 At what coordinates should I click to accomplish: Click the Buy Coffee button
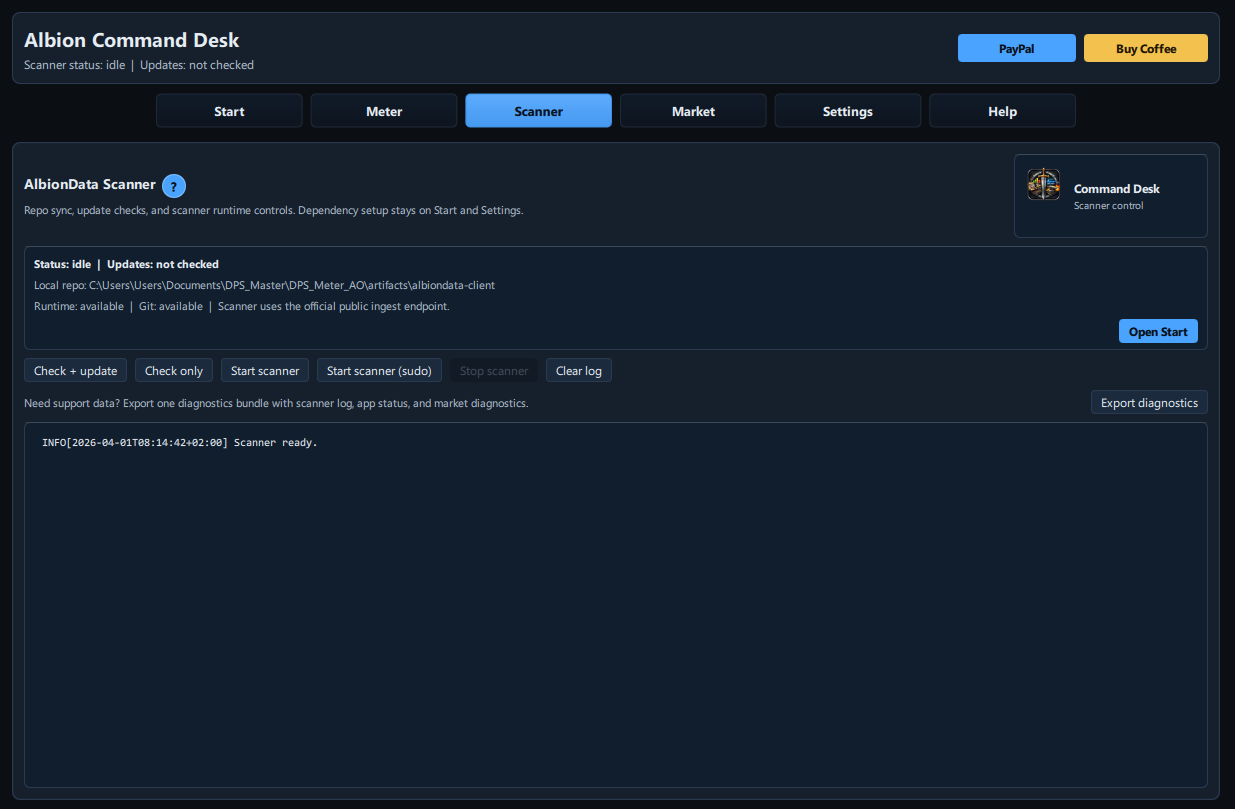pyautogui.click(x=1145, y=47)
